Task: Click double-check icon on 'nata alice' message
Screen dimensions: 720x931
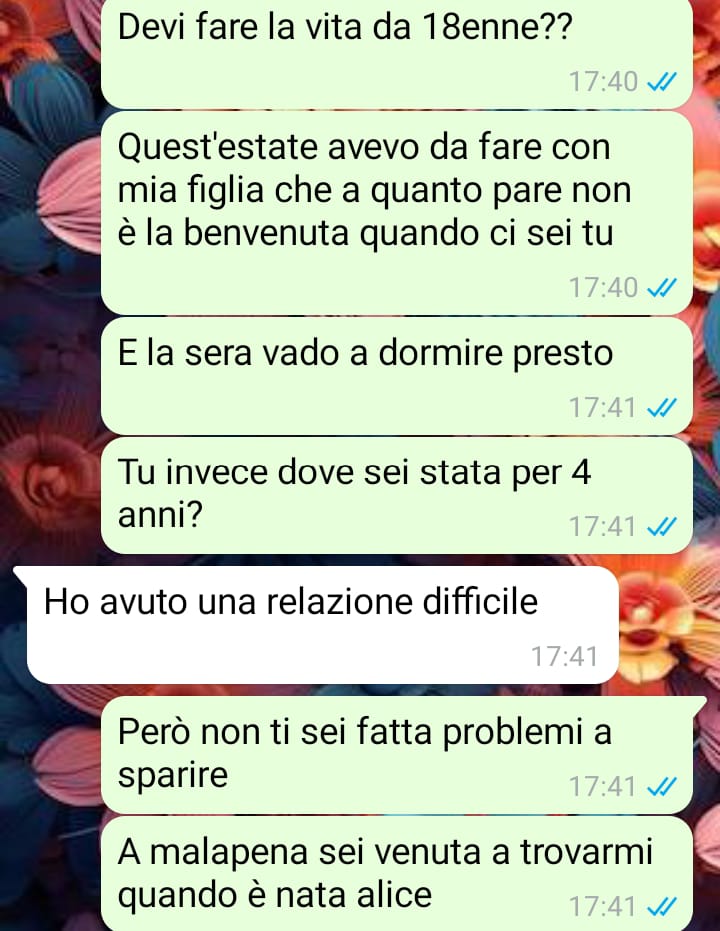Action: click(x=661, y=907)
